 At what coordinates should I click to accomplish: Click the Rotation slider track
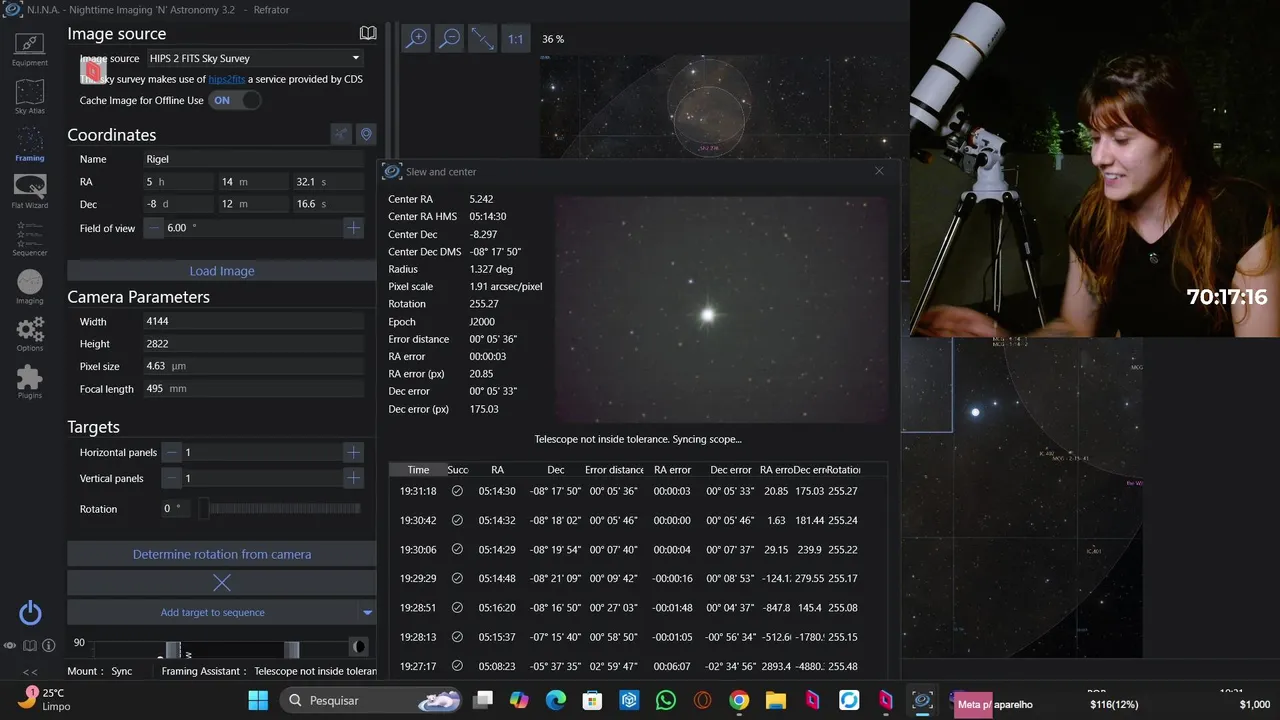[280, 509]
